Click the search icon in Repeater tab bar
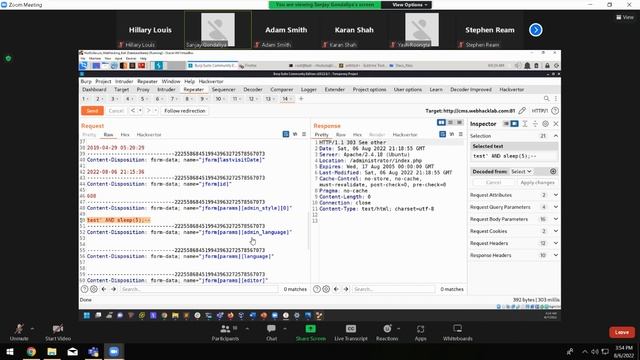The height and width of the screenshot is (360, 640). pyautogui.click(x=547, y=98)
